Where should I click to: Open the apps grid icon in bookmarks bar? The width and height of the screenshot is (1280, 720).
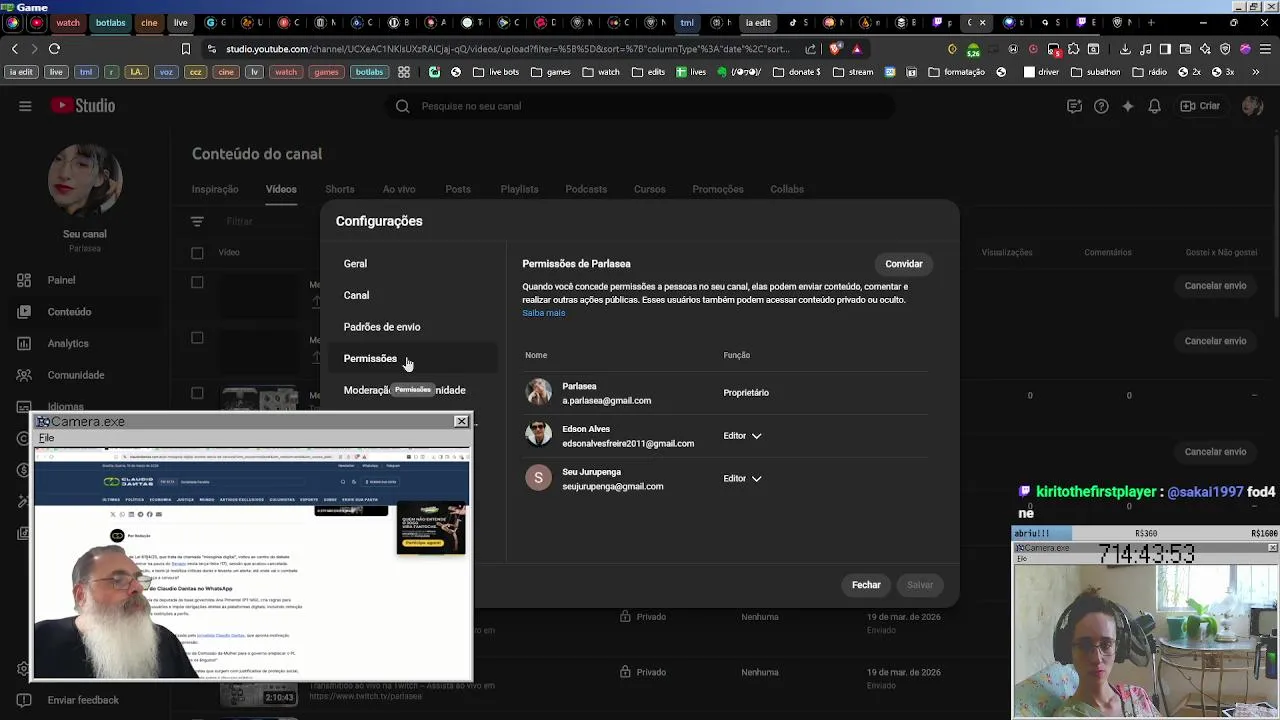point(404,72)
